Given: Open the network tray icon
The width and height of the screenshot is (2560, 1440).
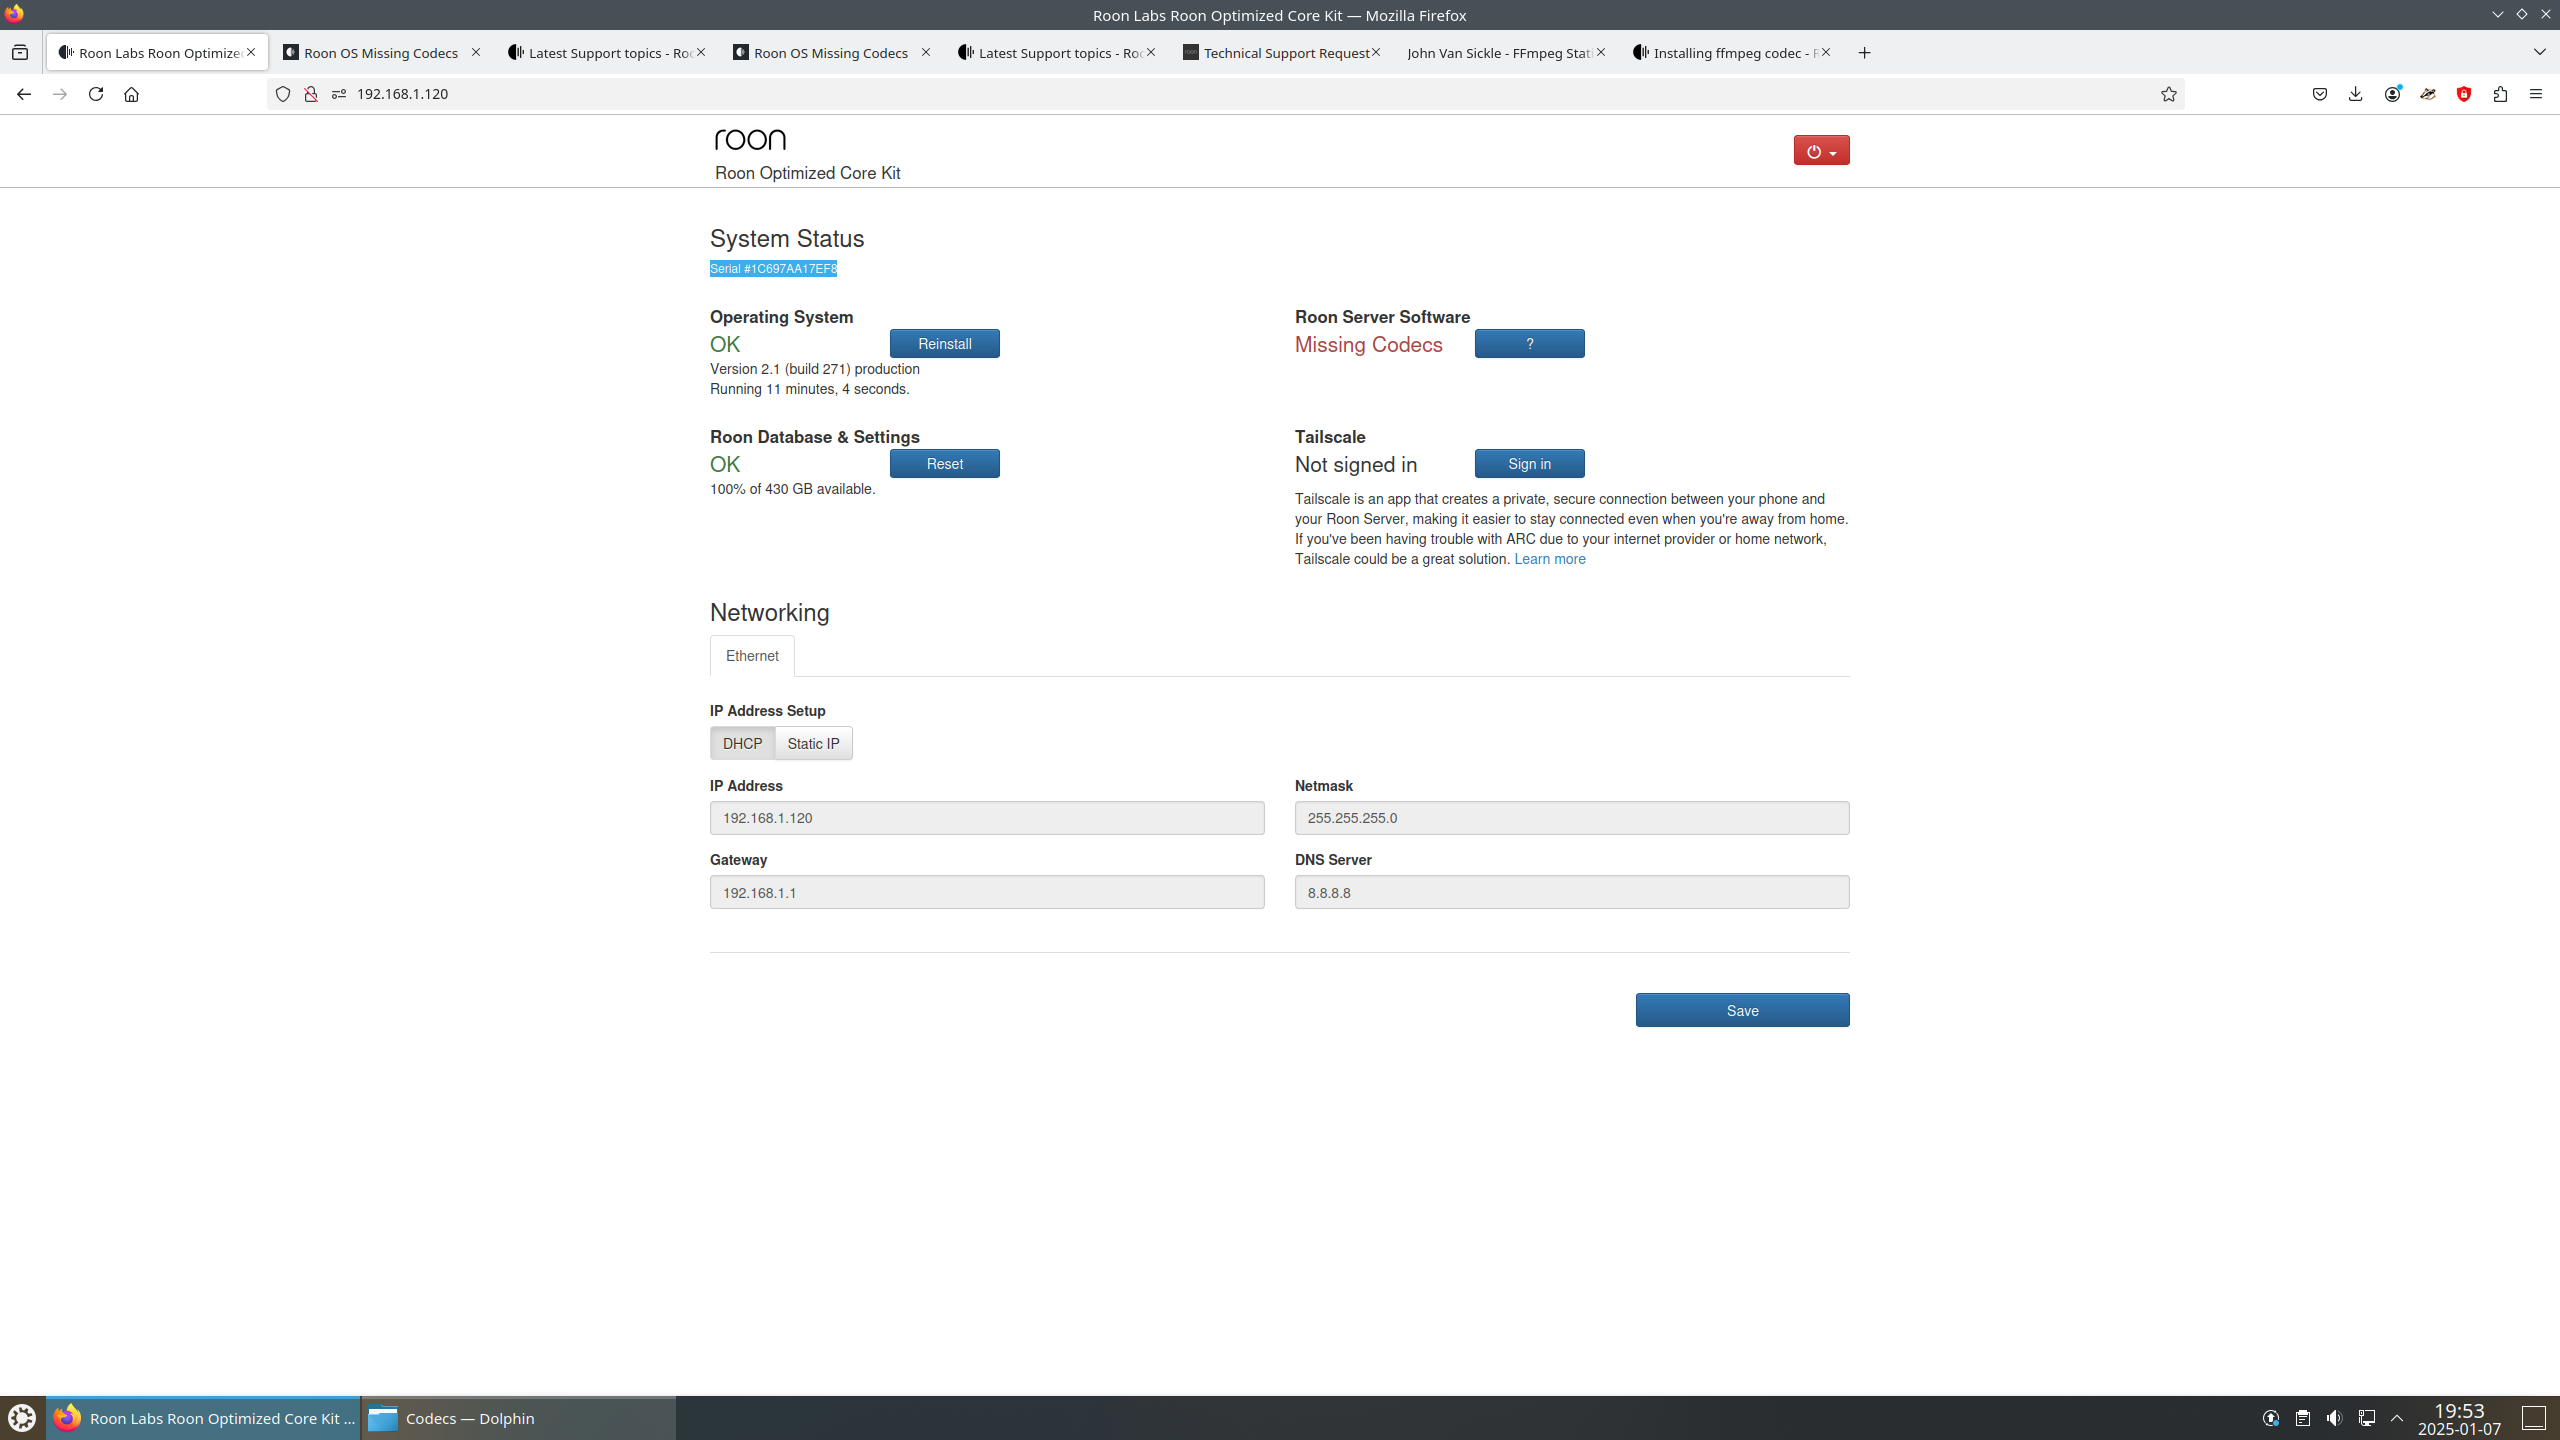Looking at the screenshot, I should [2366, 1418].
